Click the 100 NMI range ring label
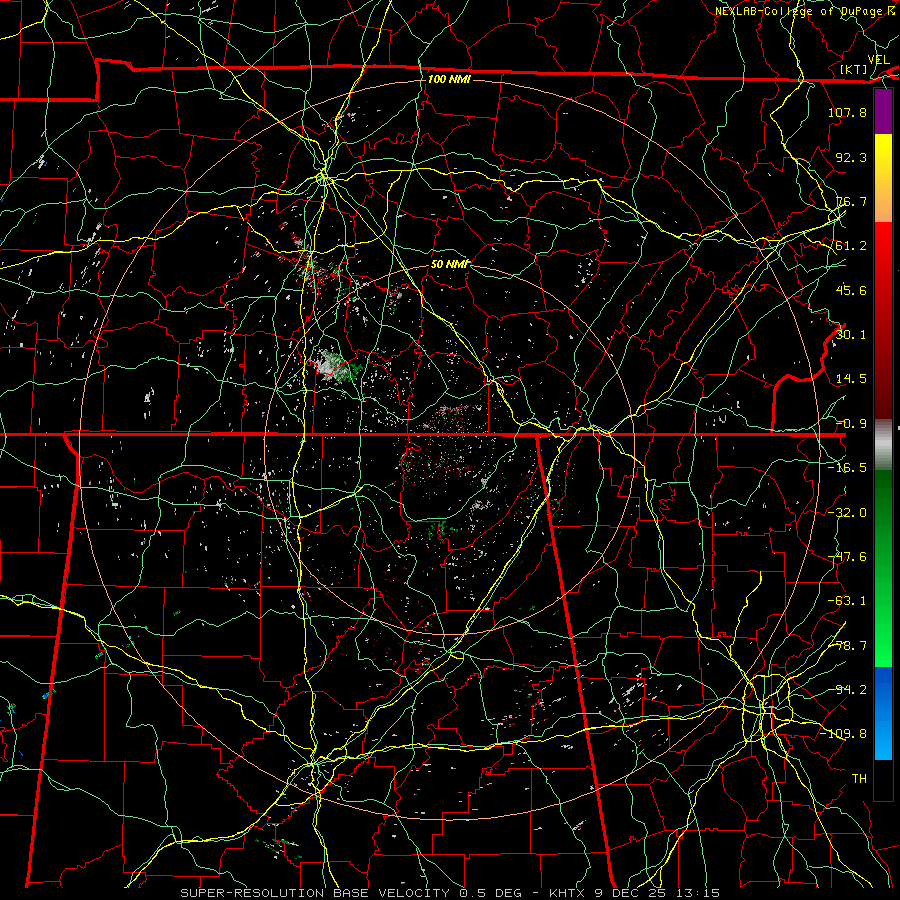900x900 pixels. coord(449,79)
